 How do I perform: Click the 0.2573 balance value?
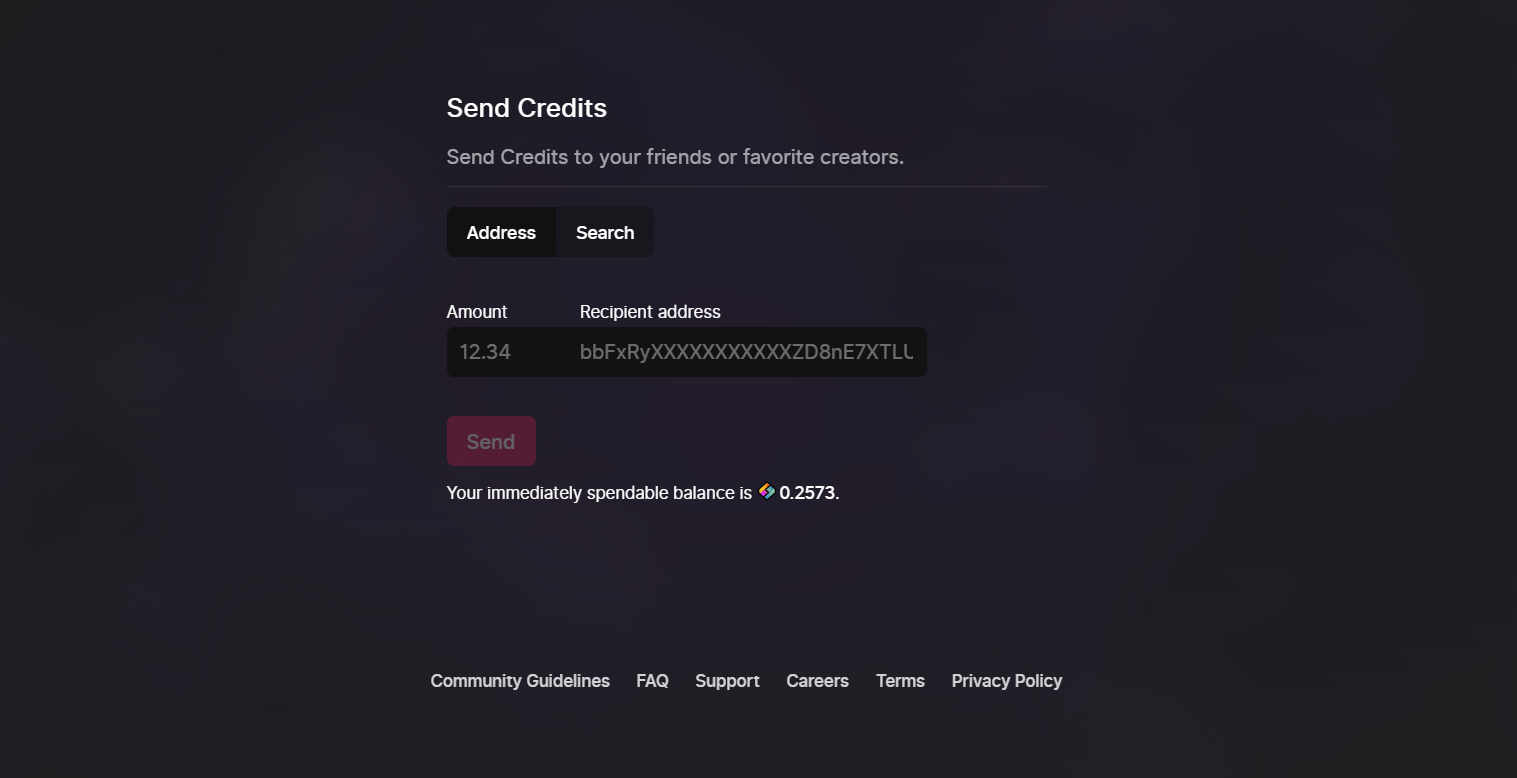coord(807,493)
